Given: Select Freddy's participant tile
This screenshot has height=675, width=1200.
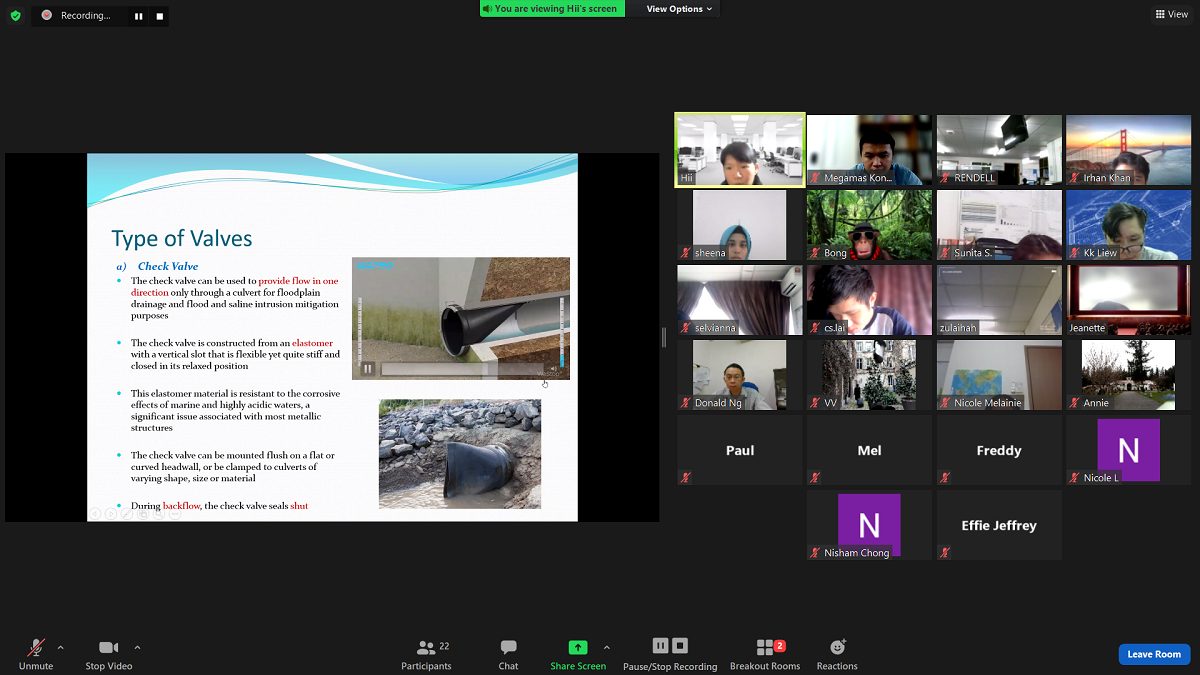Looking at the screenshot, I should 999,450.
